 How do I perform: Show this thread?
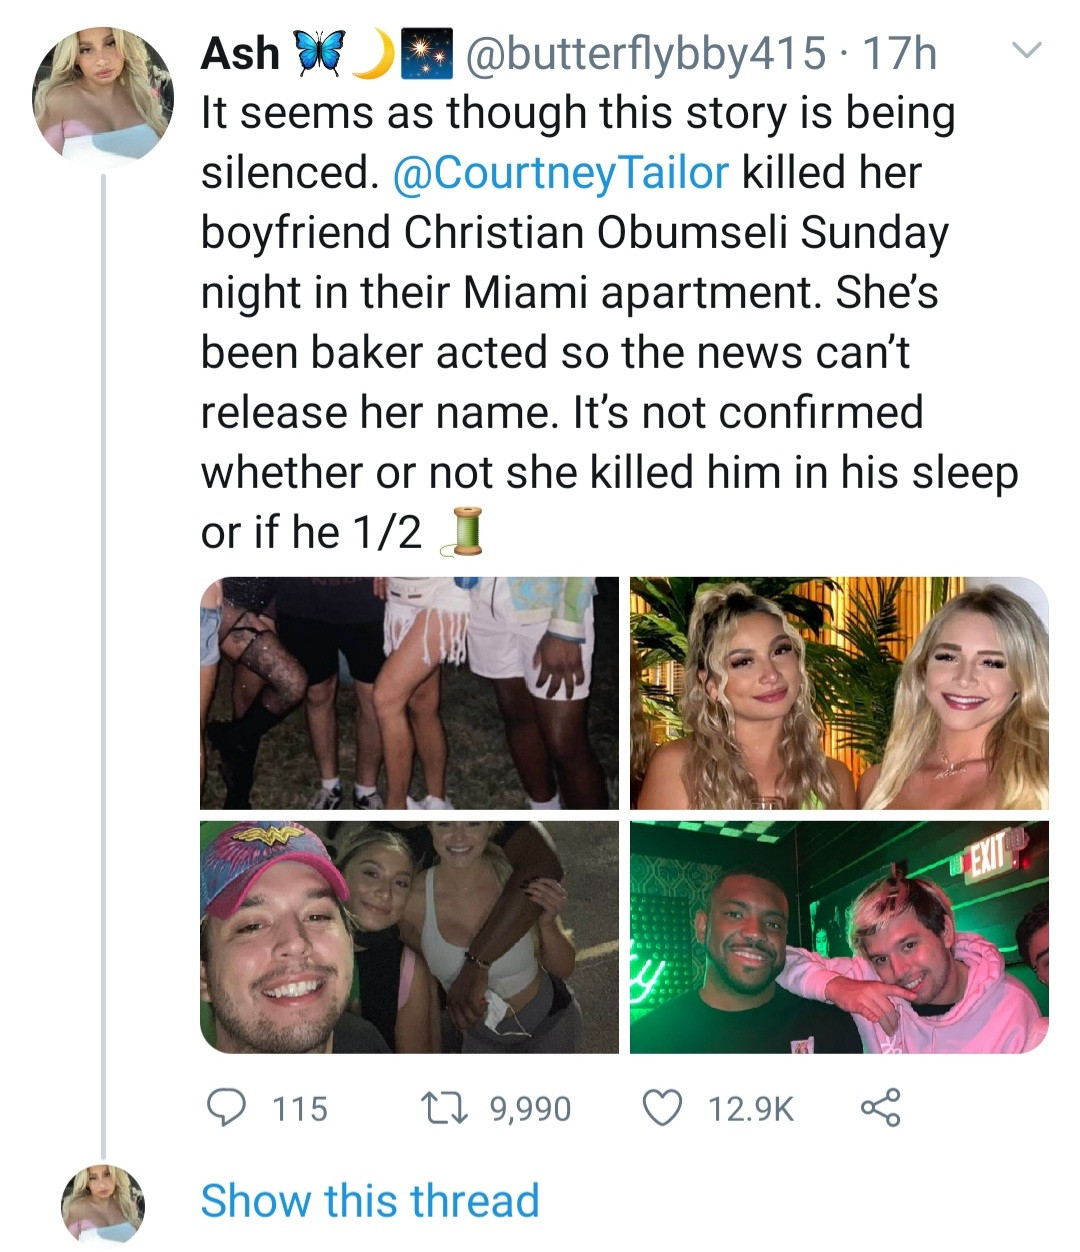tap(370, 1200)
